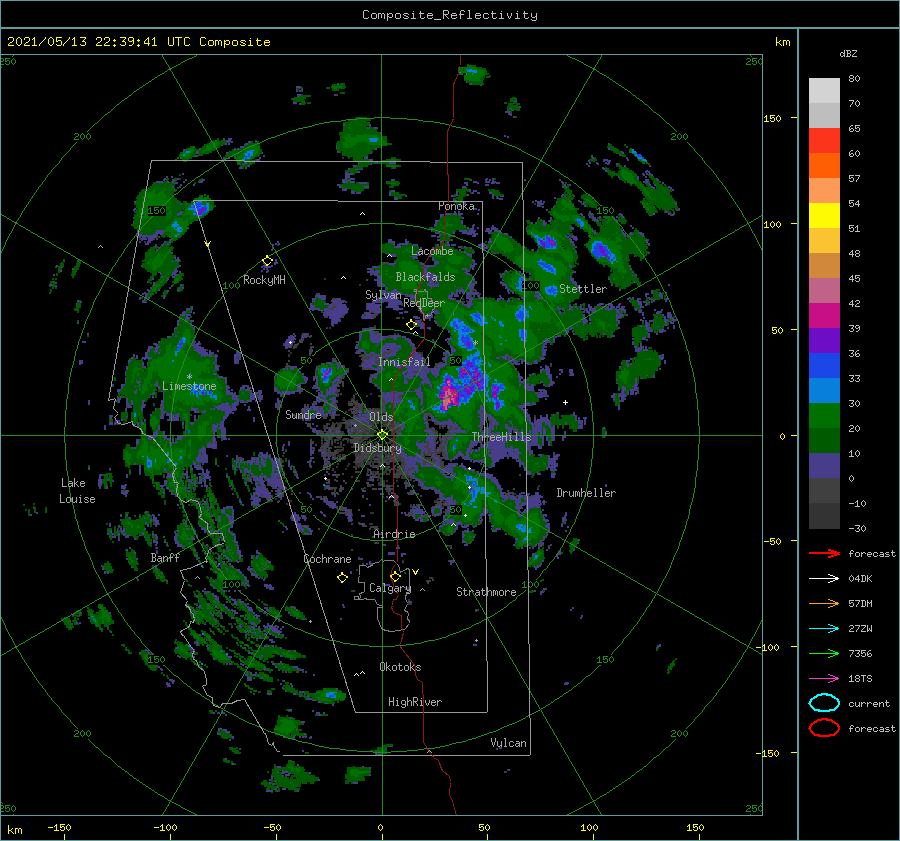Click the Okotoks label
The height and width of the screenshot is (841, 900).
point(400,668)
